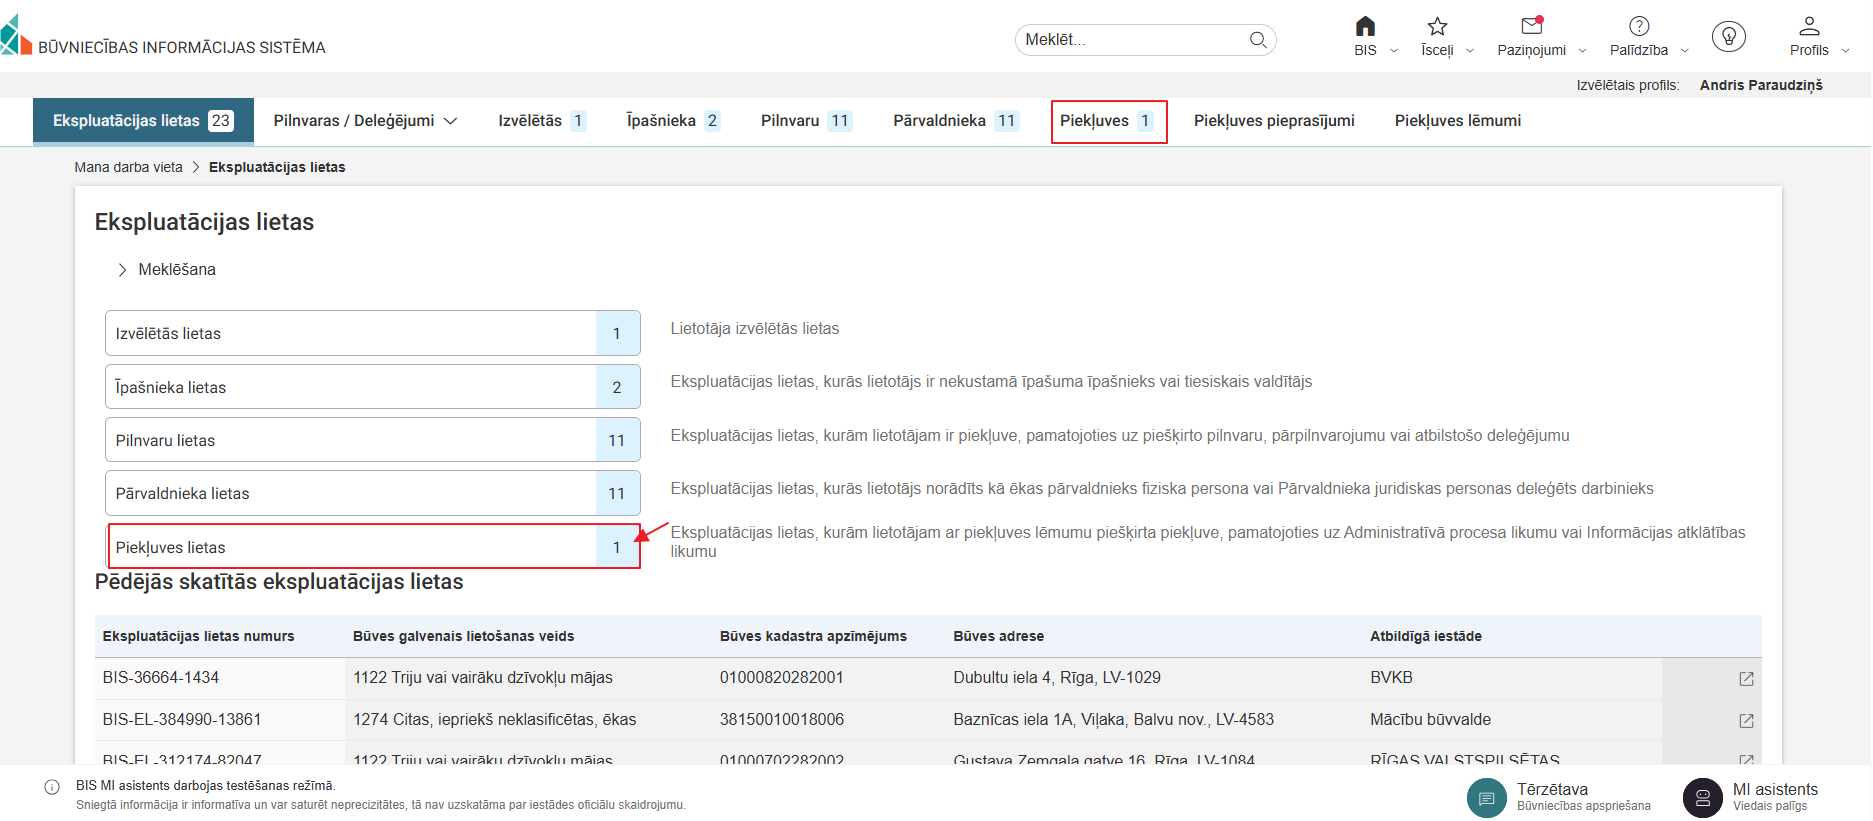Open the Profils user icon
Viewport: 1873px width, 821px height.
pyautogui.click(x=1809, y=27)
